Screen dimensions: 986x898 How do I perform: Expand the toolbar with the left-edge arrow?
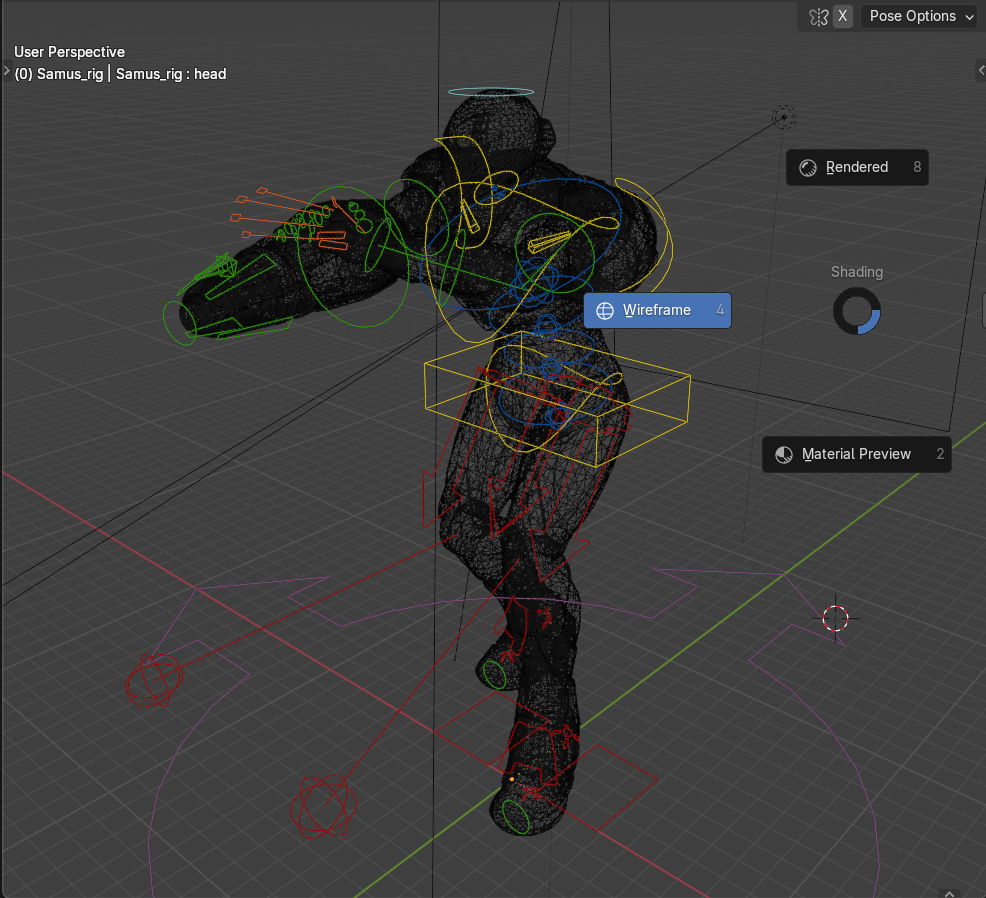point(6,70)
